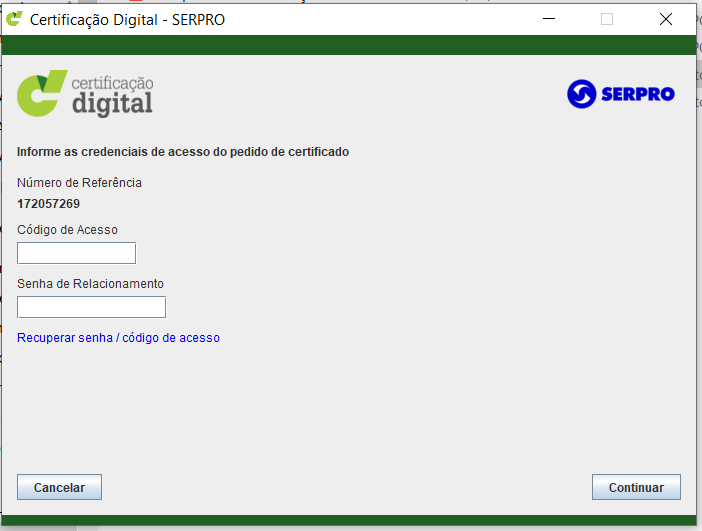Minimize the Certificação Digital window
The width and height of the screenshot is (702, 531).
pyautogui.click(x=548, y=18)
